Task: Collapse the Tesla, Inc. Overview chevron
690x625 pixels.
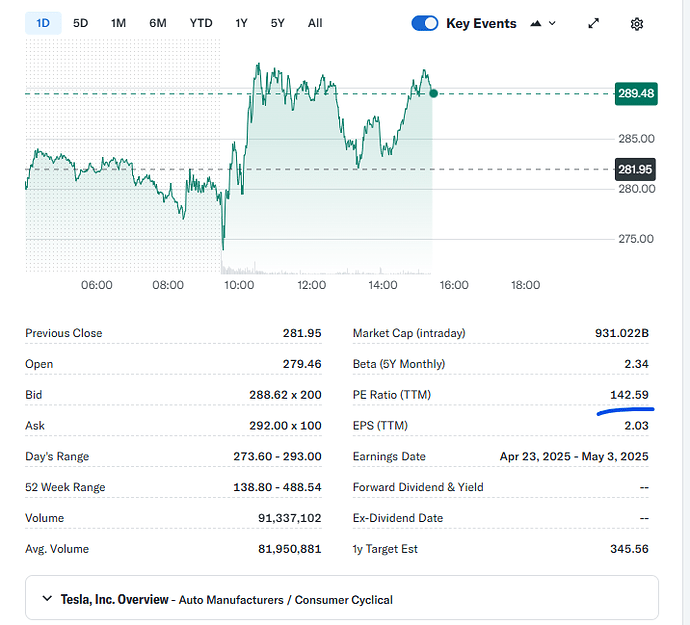Action: point(47,599)
